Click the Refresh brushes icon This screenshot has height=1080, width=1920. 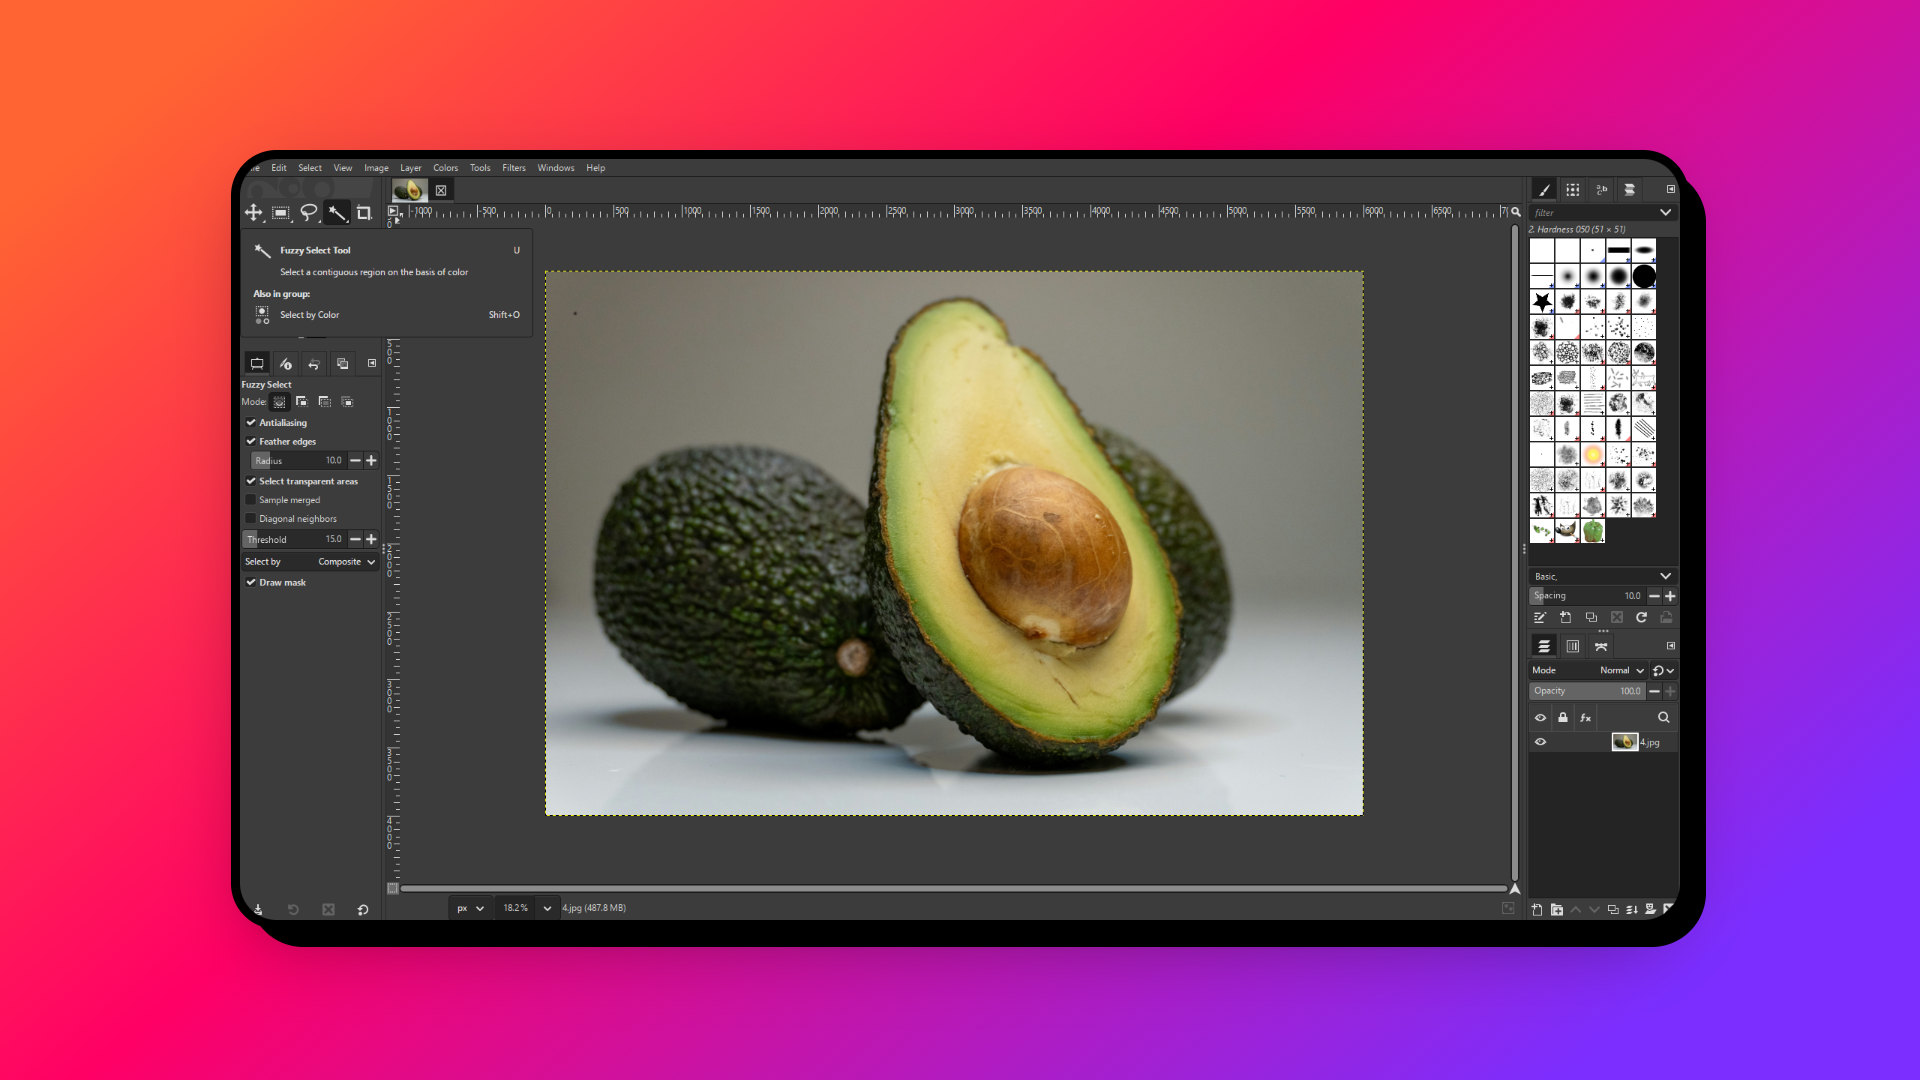click(1641, 618)
